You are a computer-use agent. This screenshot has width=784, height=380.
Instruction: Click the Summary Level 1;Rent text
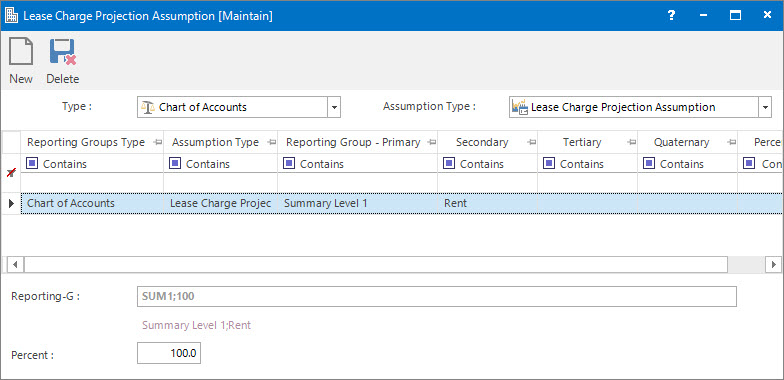196,326
